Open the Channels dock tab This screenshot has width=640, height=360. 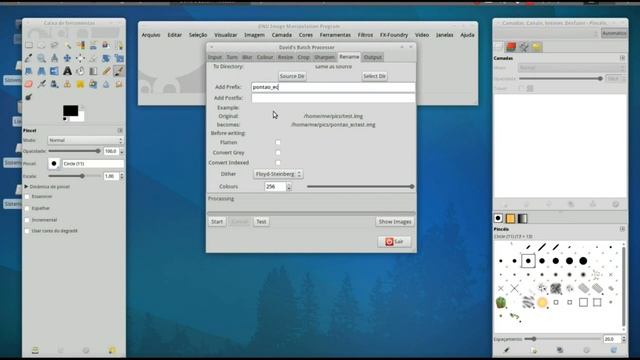pos(511,47)
